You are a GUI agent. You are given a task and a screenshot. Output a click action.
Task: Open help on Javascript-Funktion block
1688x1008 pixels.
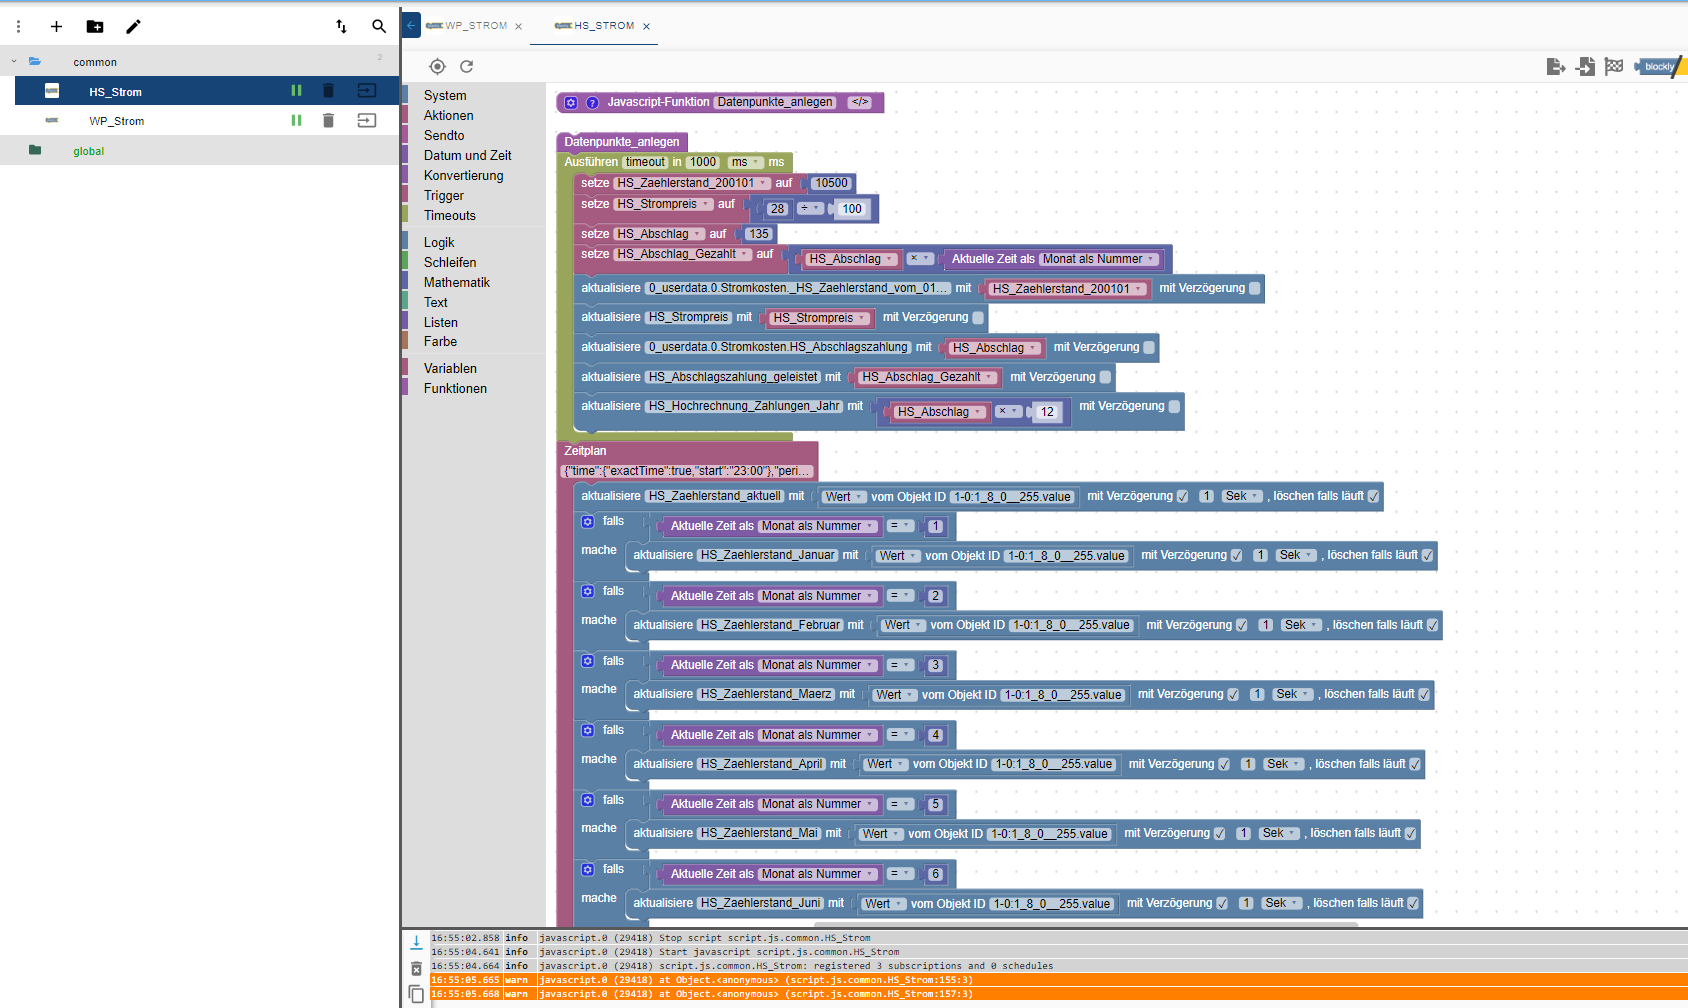(592, 102)
